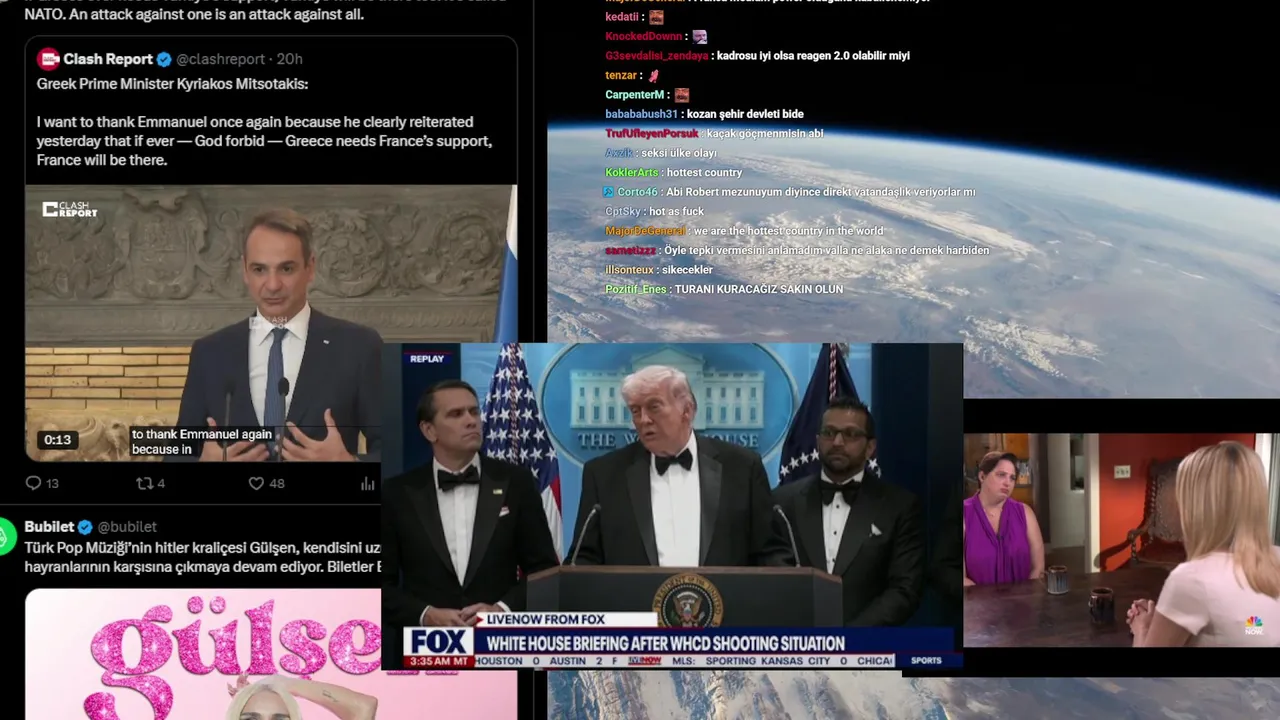Screen dimensions: 1280x720
Task: Click the FOX logo on the news banner
Action: coord(438,643)
